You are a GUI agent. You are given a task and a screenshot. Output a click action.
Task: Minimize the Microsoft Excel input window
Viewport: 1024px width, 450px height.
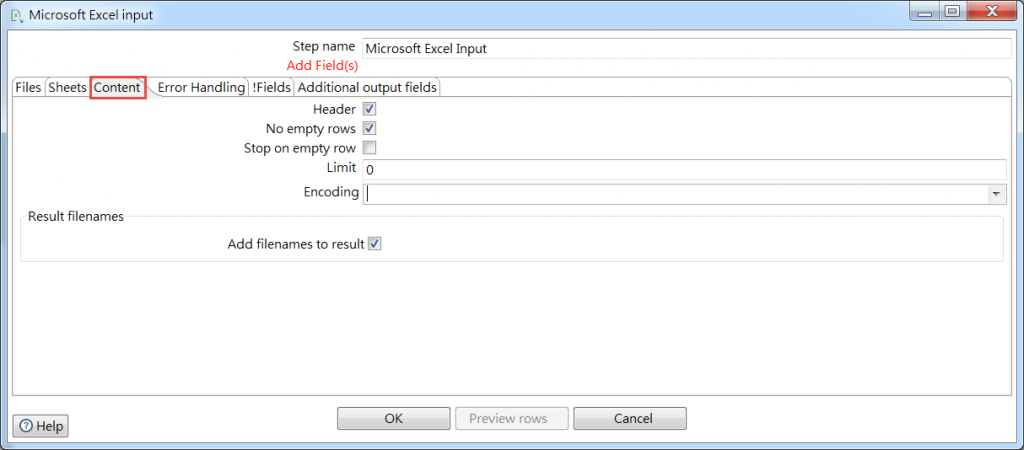point(927,11)
